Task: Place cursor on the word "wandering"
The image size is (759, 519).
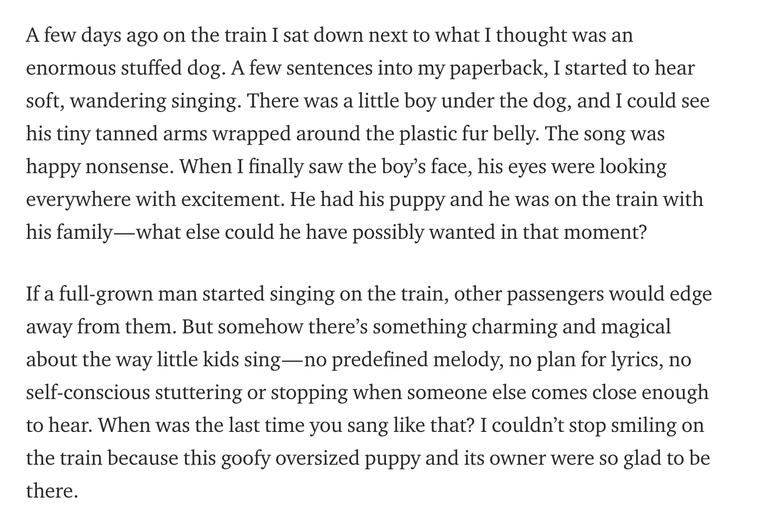Action: click(118, 101)
